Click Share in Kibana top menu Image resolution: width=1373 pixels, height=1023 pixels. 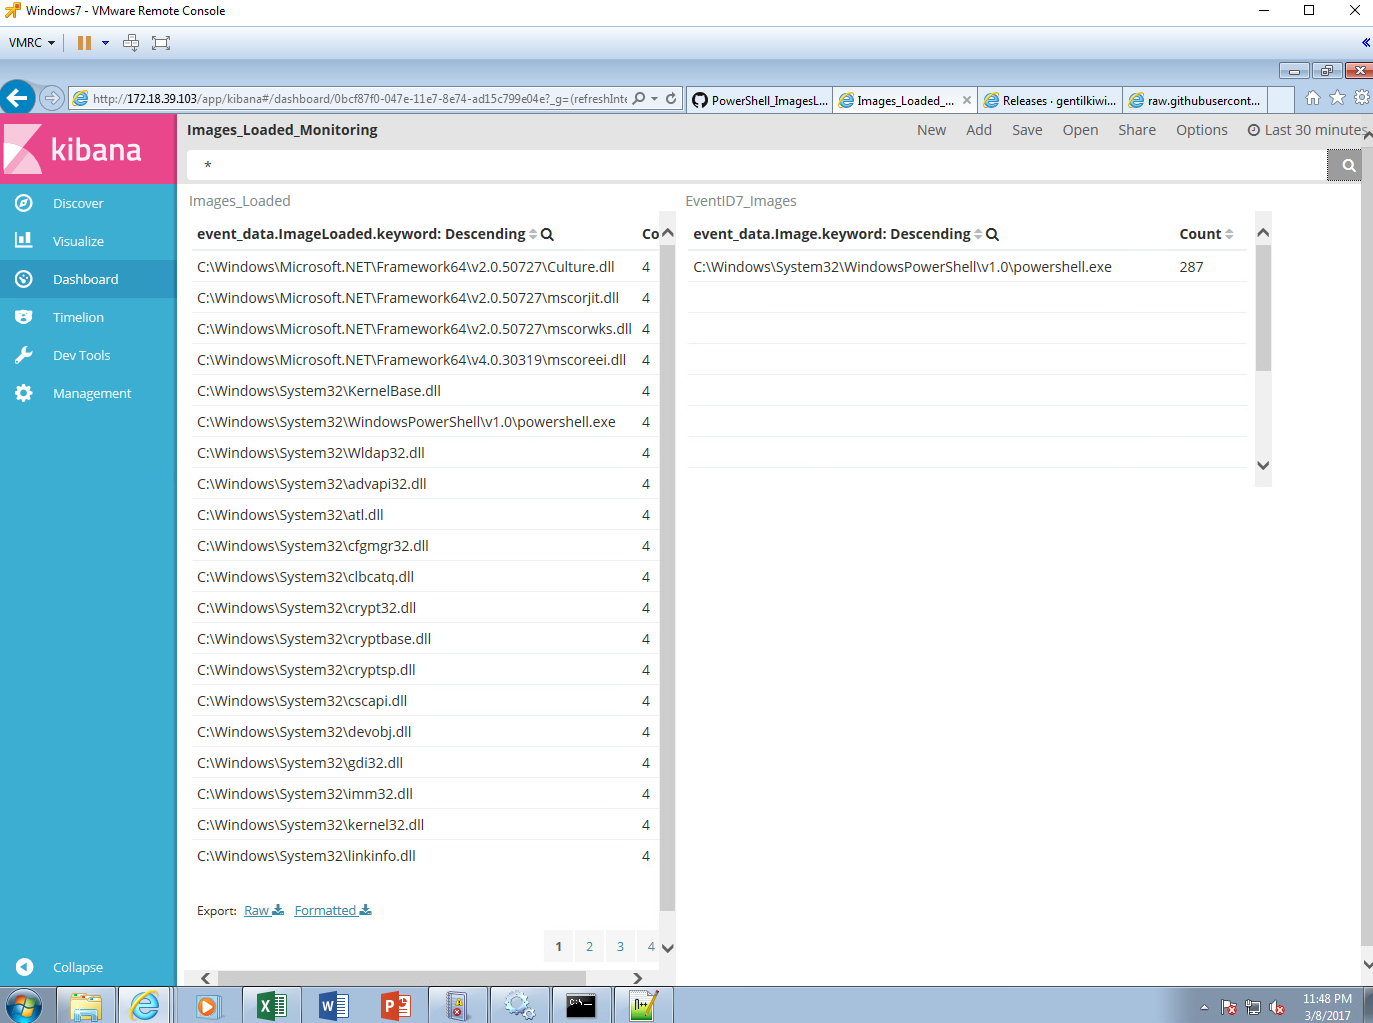click(1137, 130)
